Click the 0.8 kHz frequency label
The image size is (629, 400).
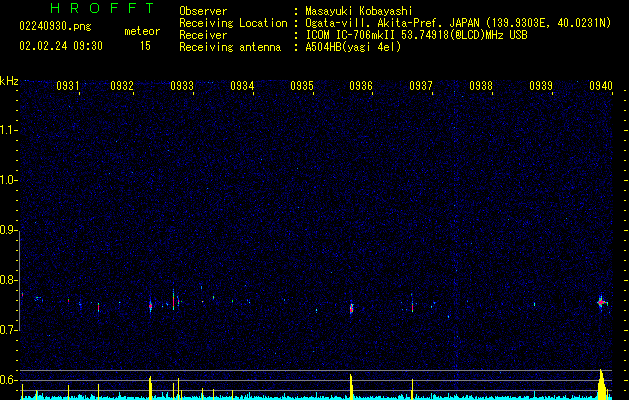click(8, 280)
